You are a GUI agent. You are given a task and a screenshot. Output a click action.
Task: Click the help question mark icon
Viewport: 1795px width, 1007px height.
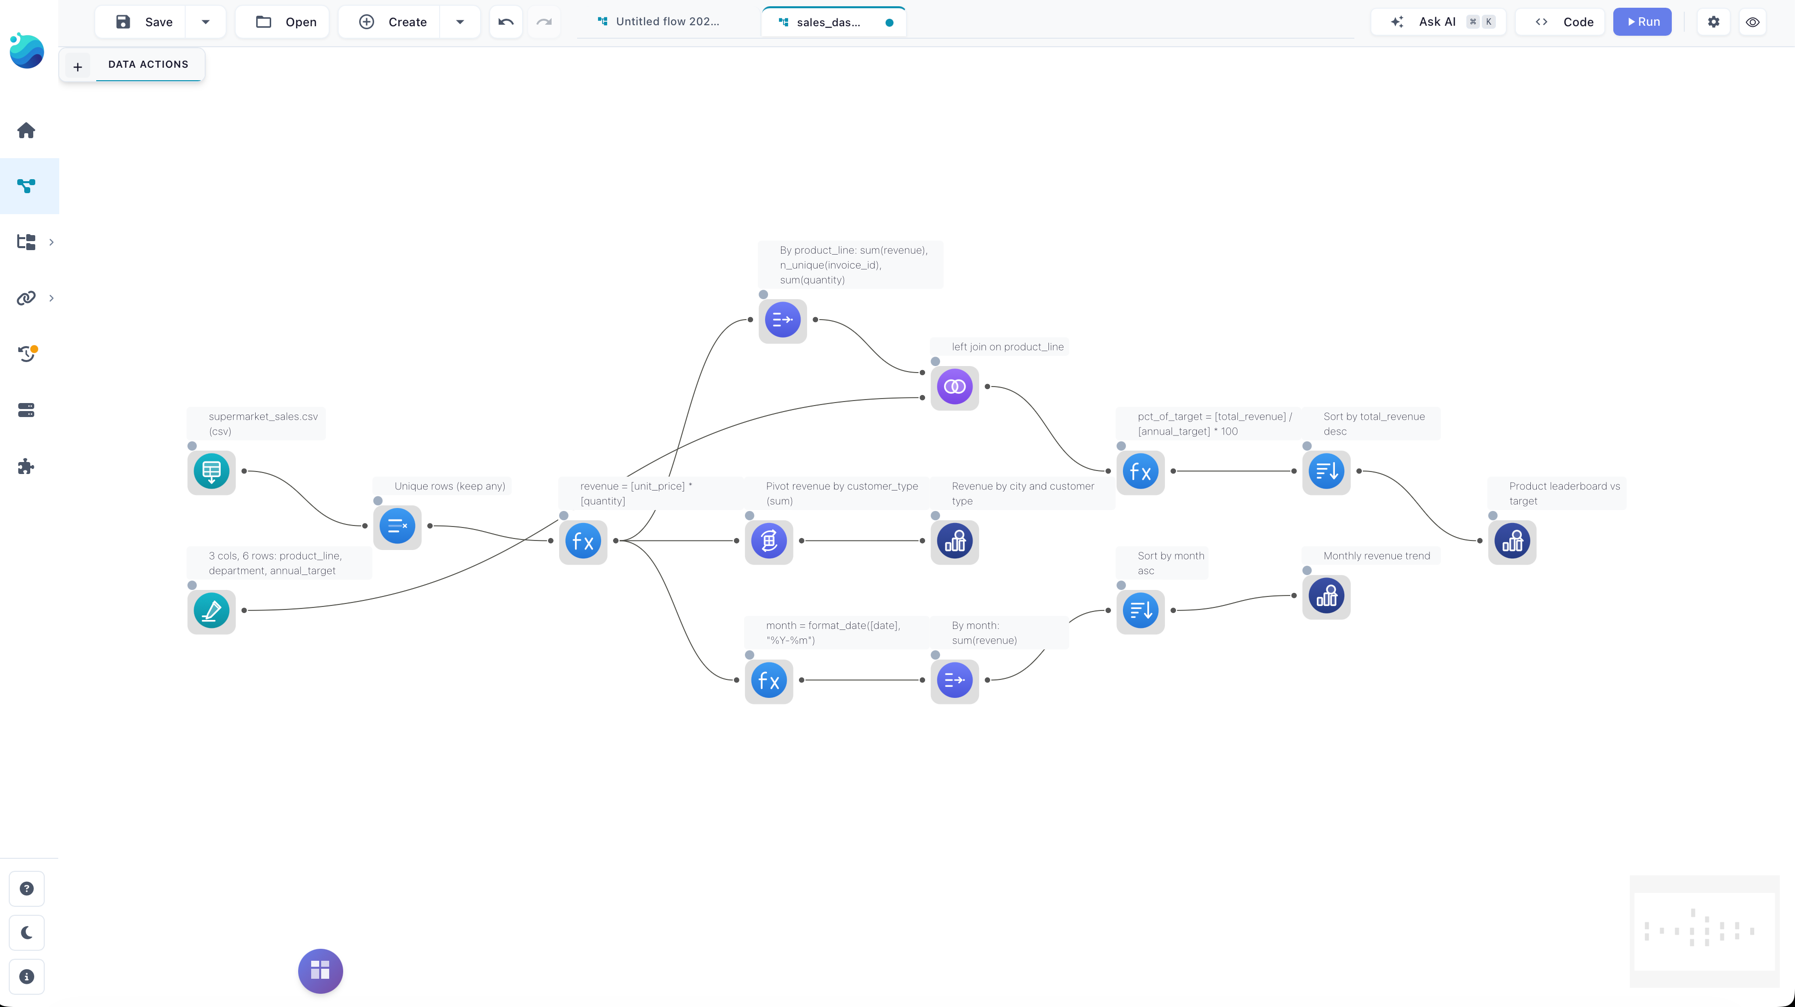click(27, 889)
